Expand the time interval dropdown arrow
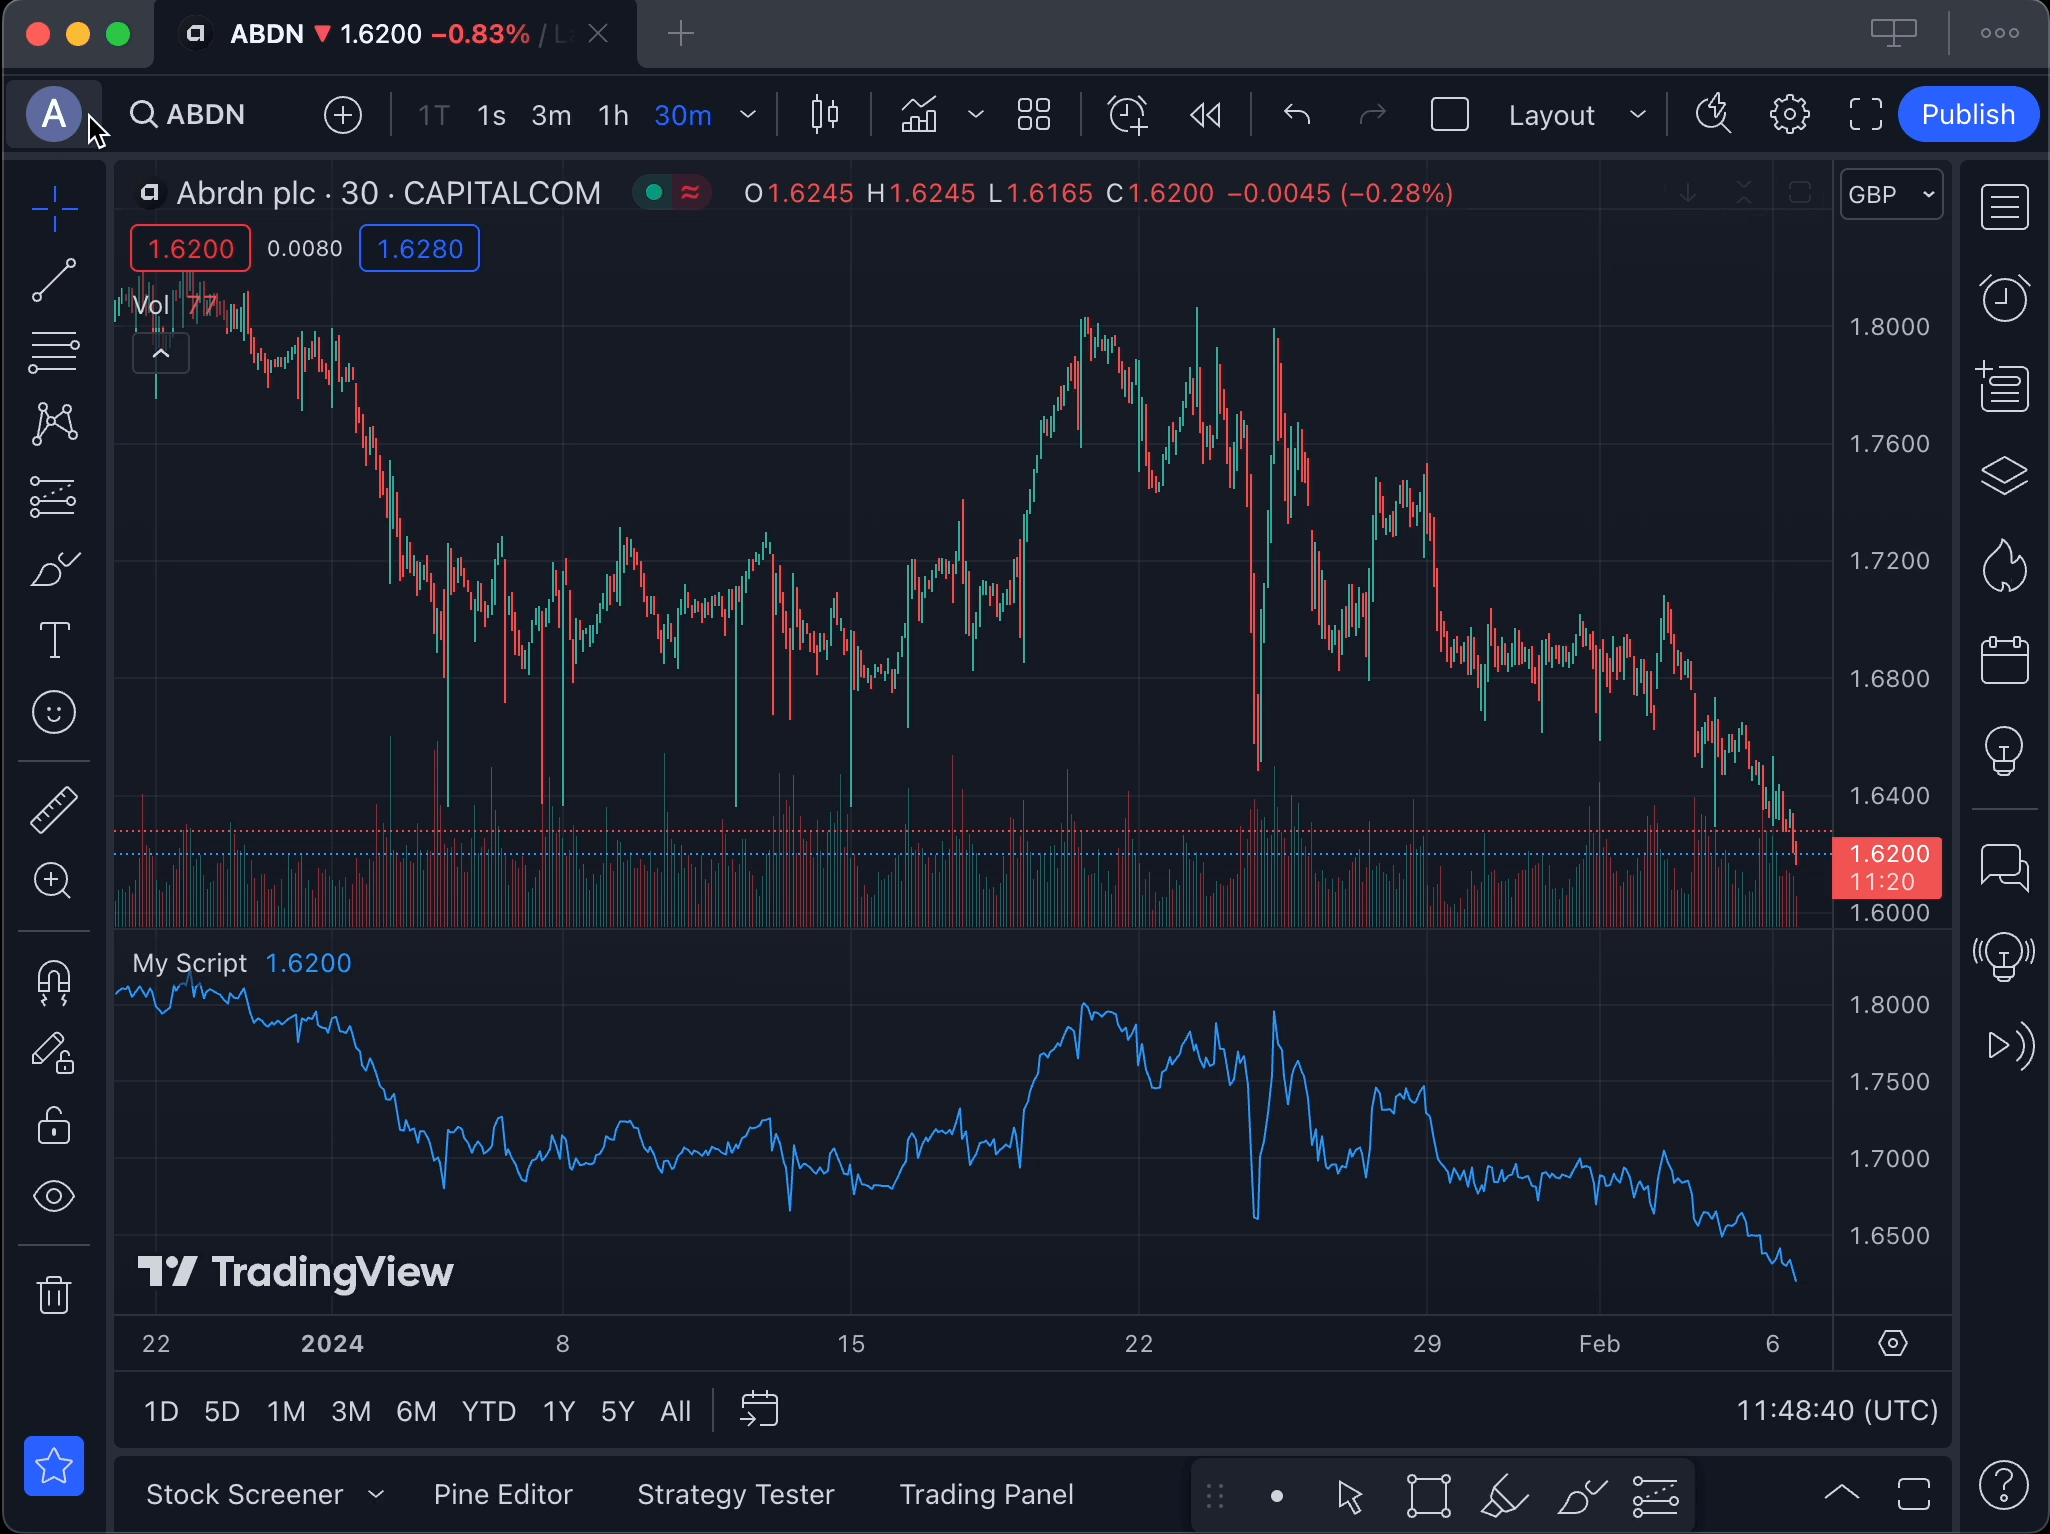Viewport: 2050px width, 1534px height. pyautogui.click(x=747, y=115)
